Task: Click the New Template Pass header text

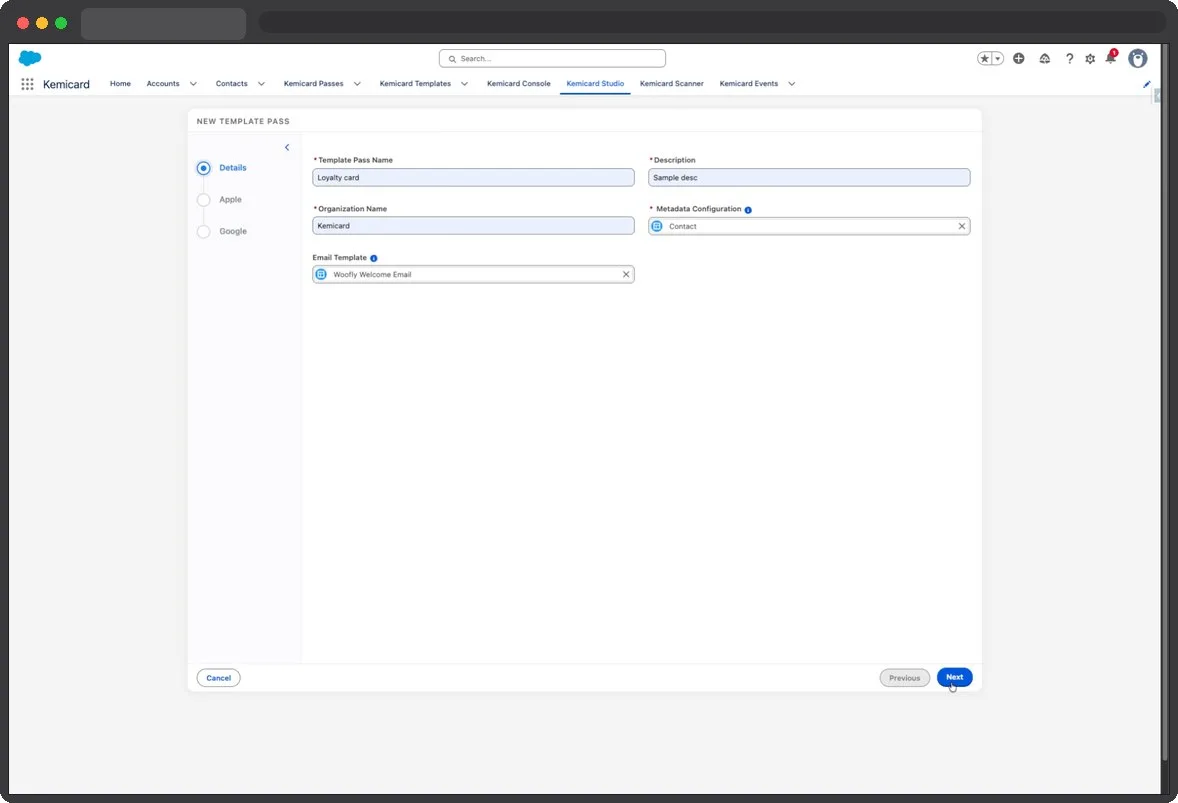Action: coord(243,121)
